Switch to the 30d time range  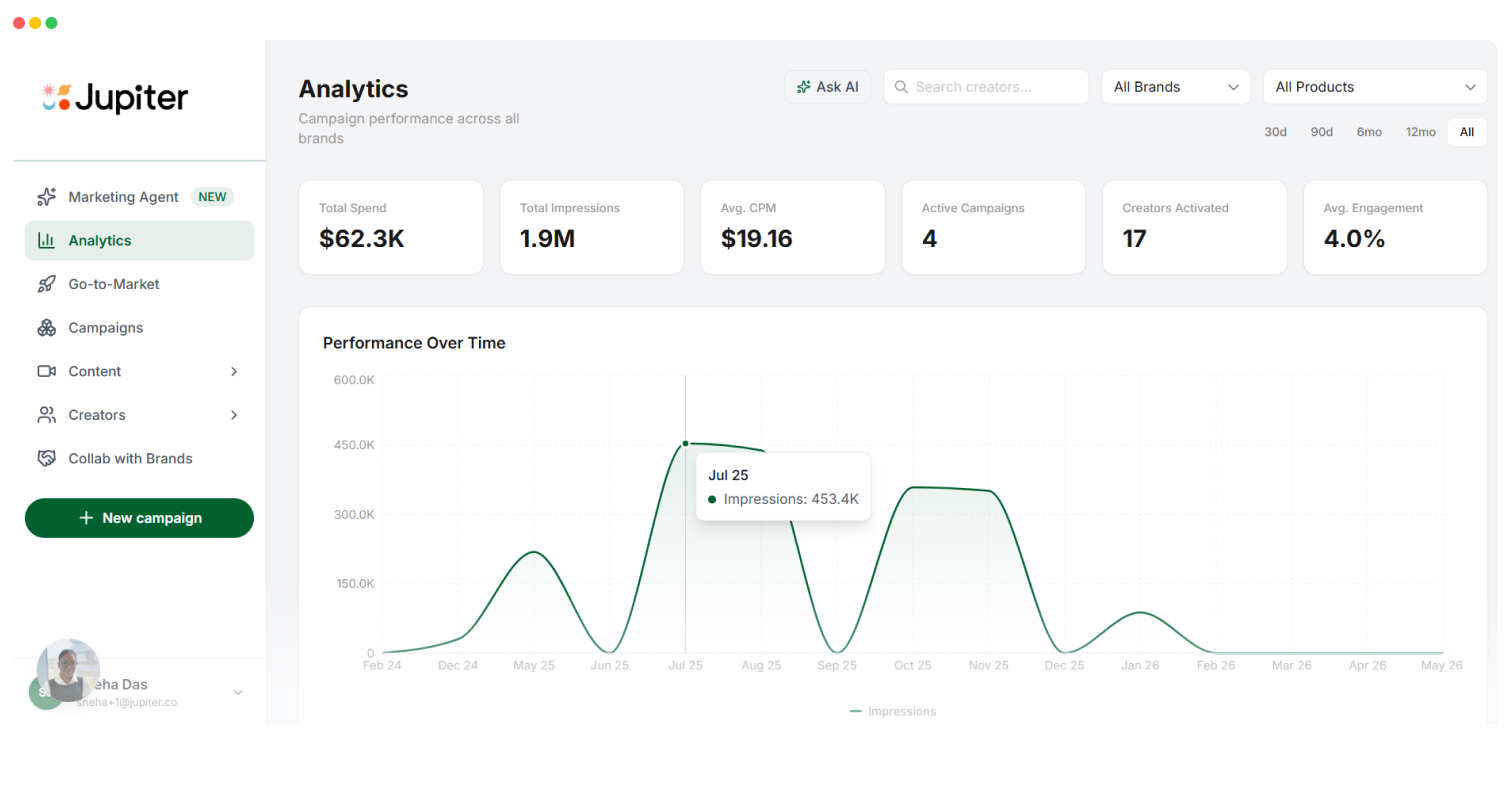point(1275,131)
